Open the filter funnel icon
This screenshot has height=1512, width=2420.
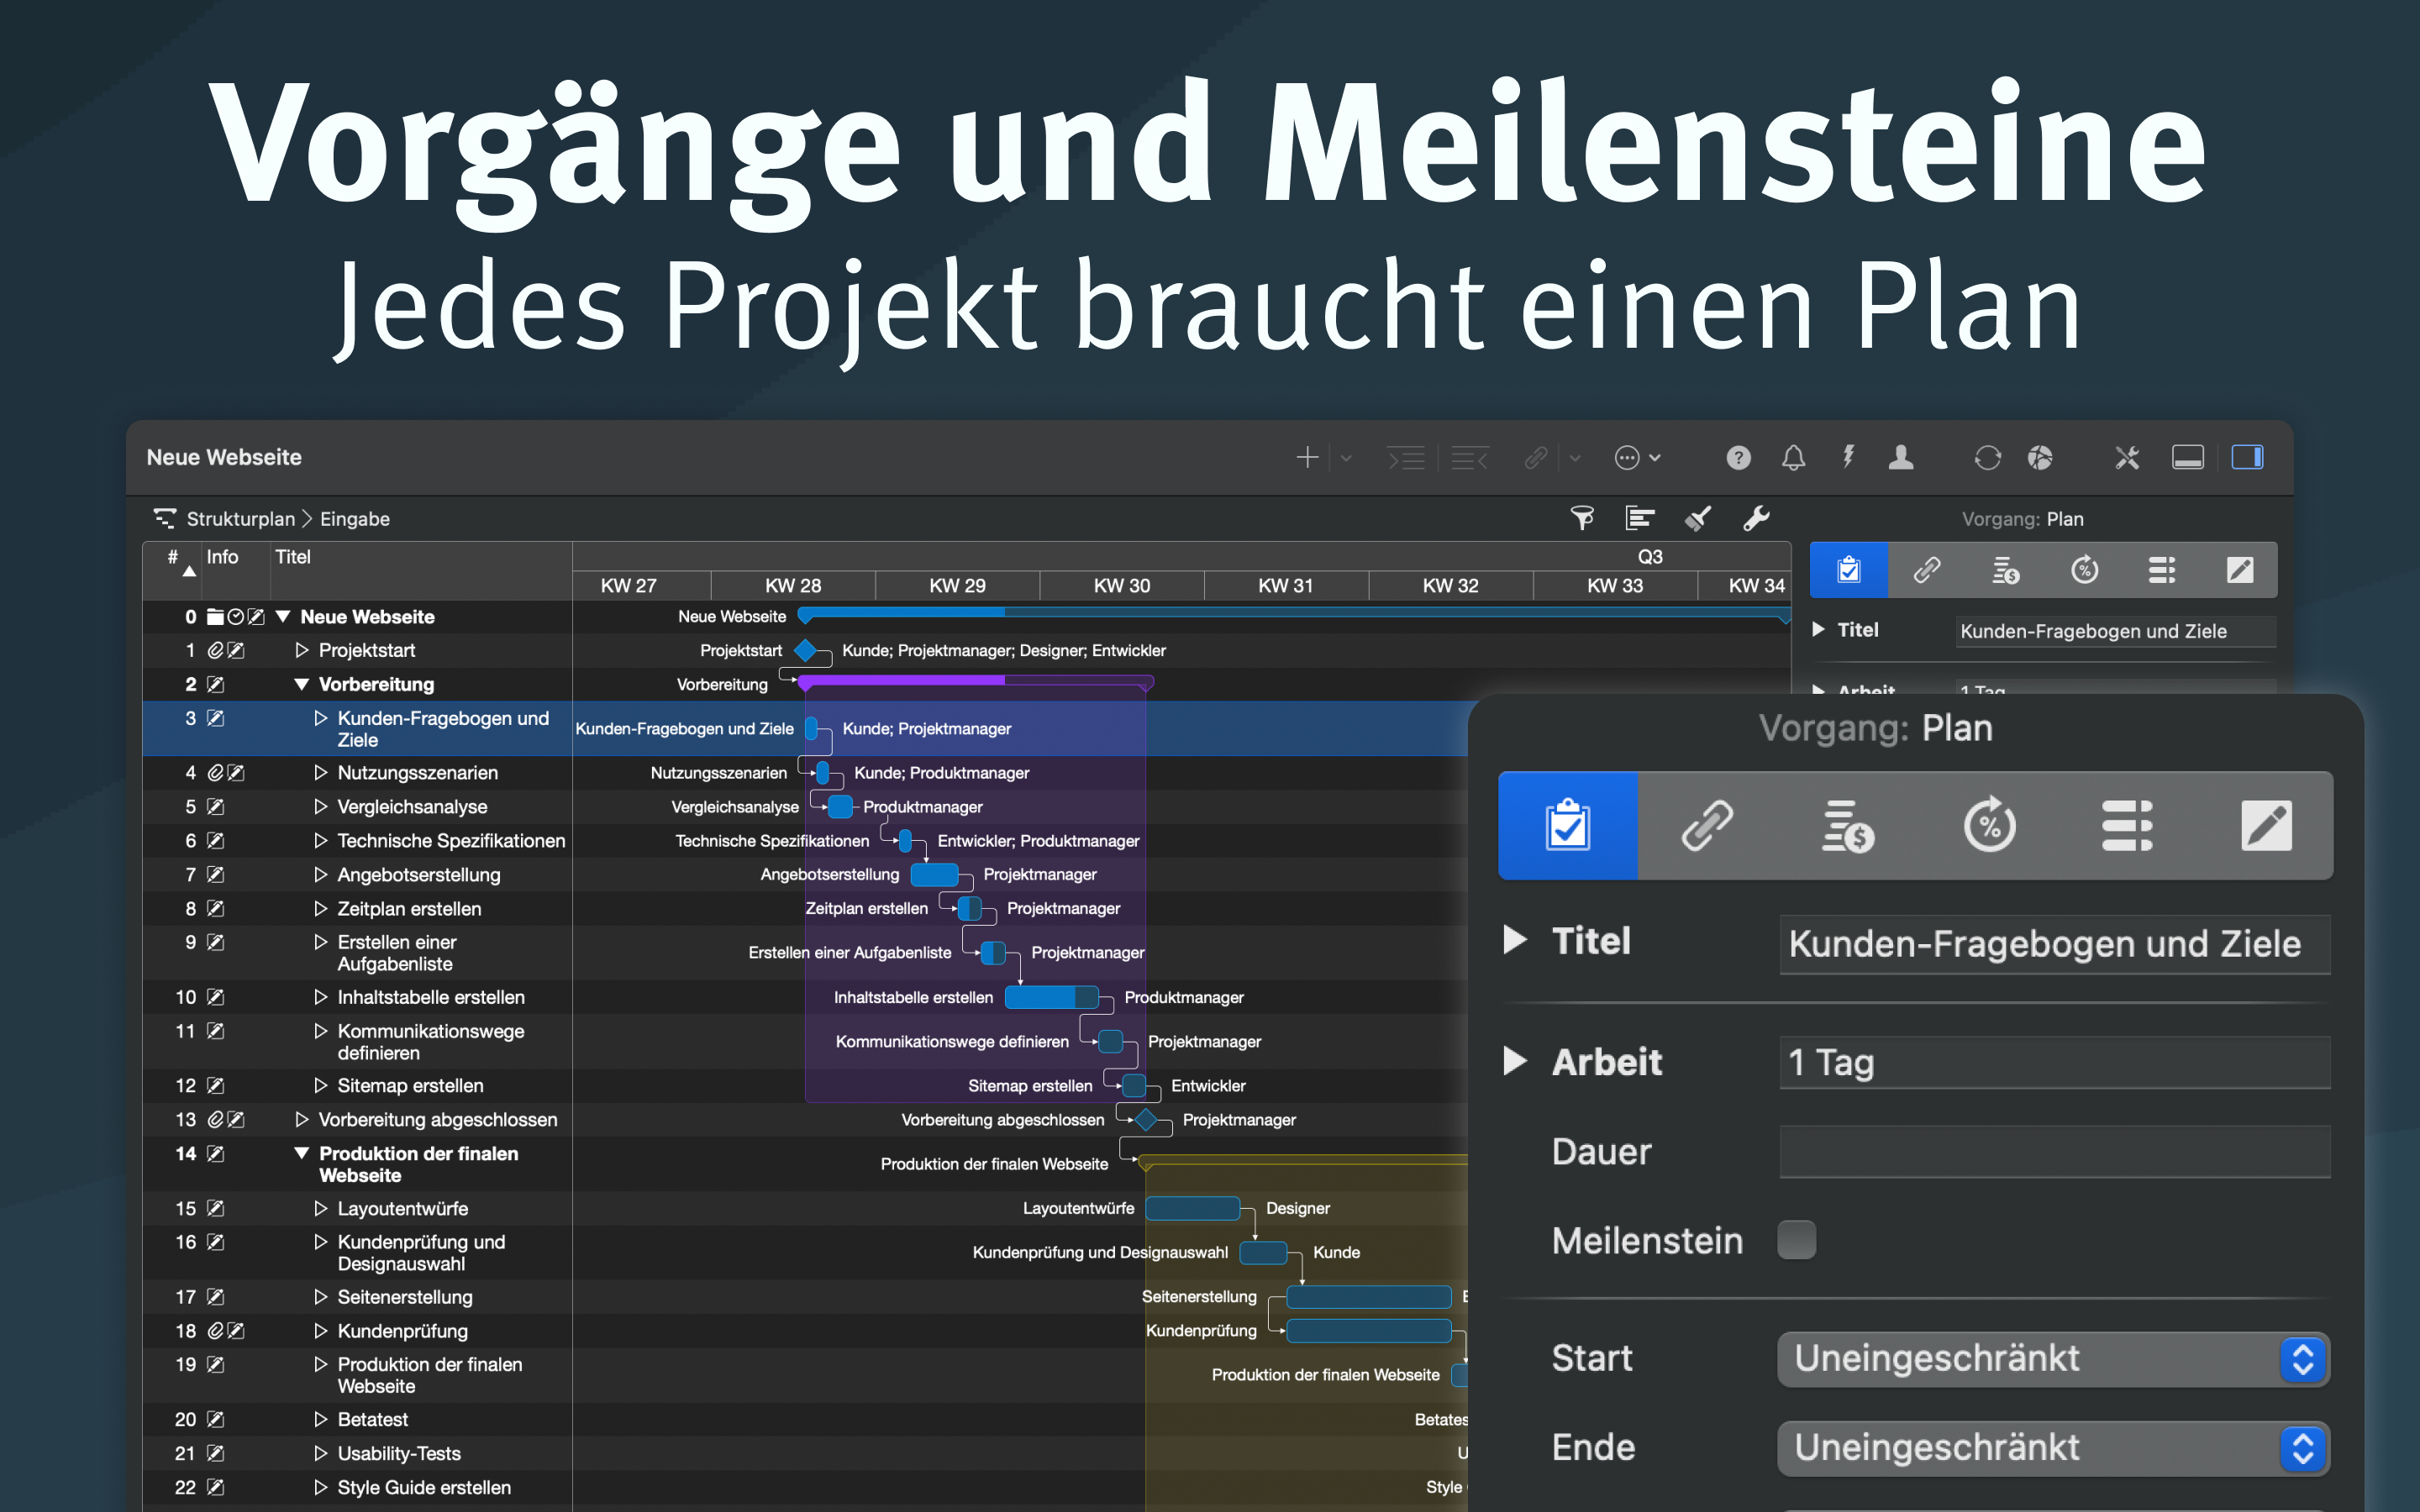click(1582, 518)
